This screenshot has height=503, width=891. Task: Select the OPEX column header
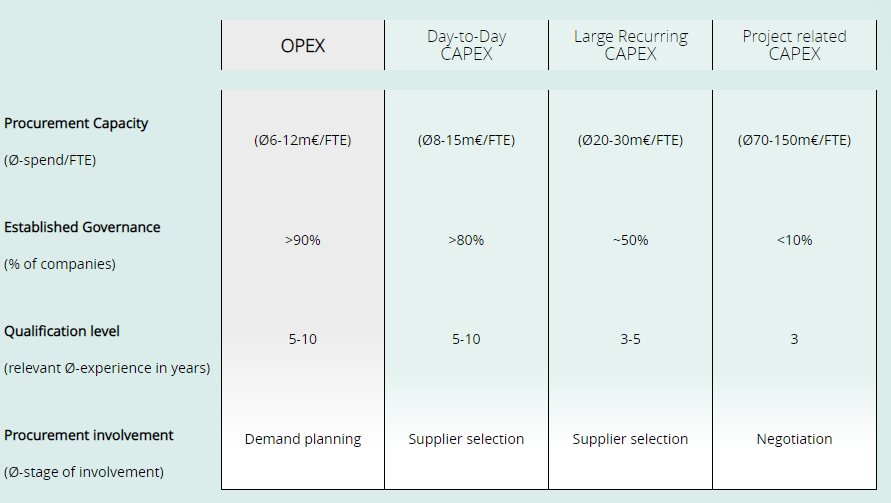click(302, 45)
